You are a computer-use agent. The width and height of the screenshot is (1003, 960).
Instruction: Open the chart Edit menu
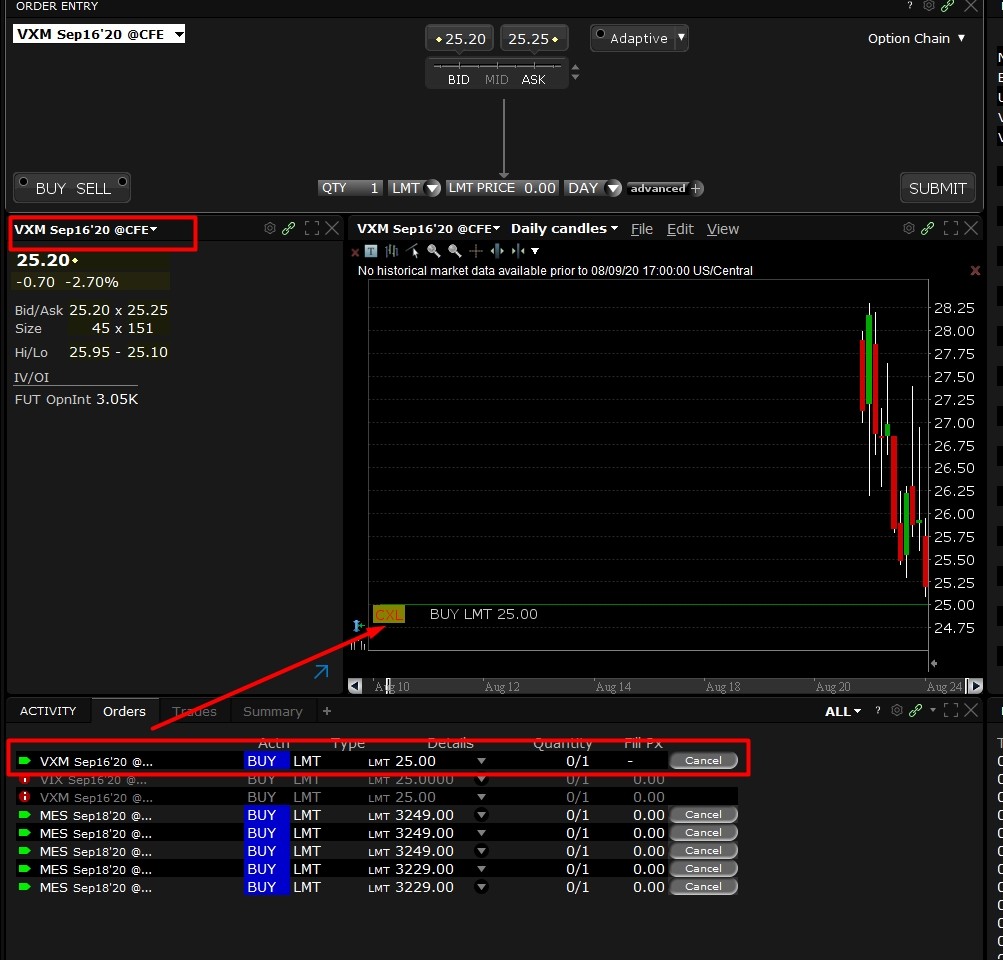point(680,229)
